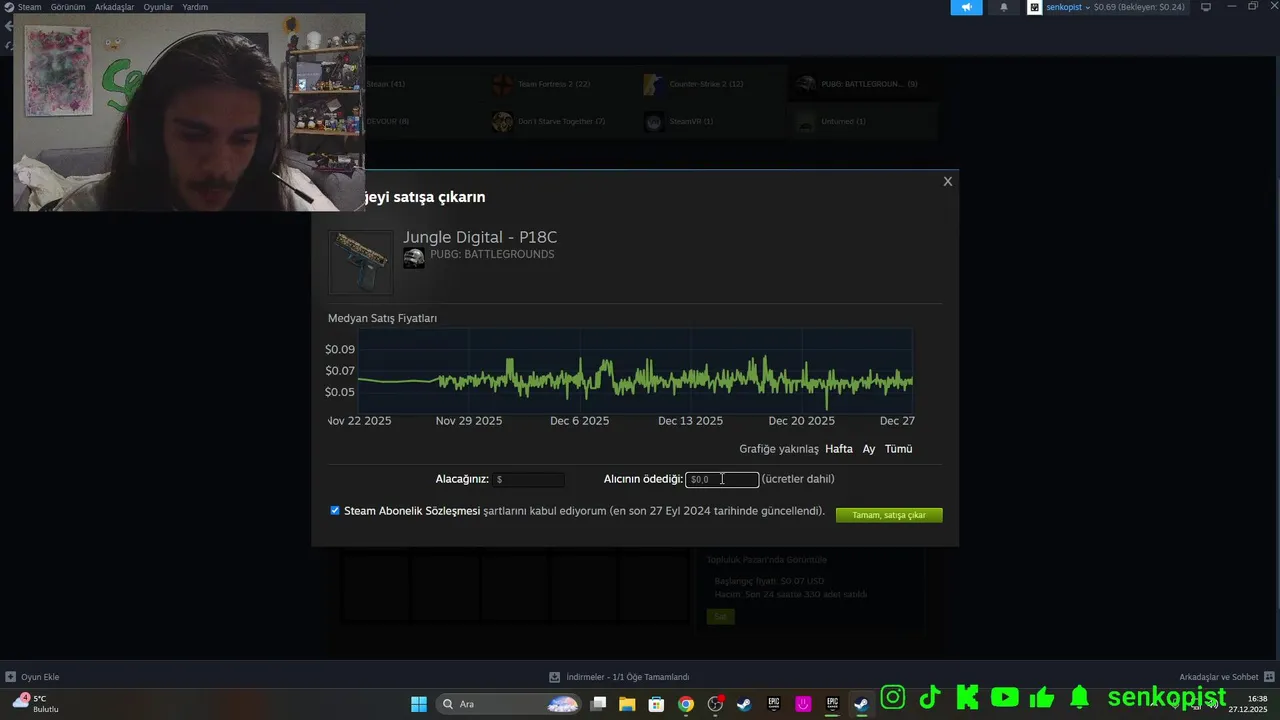
Task: Open İndirmeler downloads status
Action: coord(619,677)
